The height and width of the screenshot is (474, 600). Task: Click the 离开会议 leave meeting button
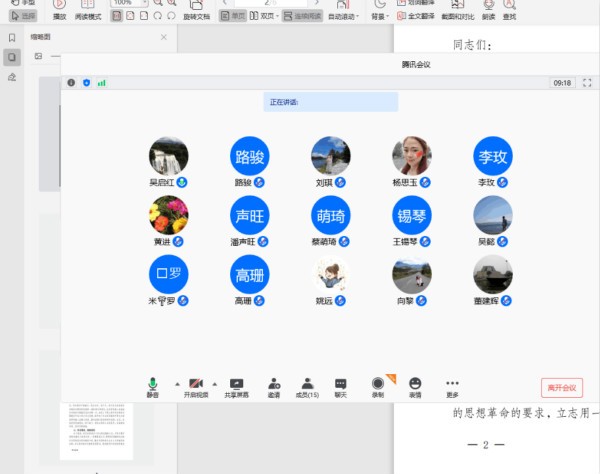click(x=561, y=387)
